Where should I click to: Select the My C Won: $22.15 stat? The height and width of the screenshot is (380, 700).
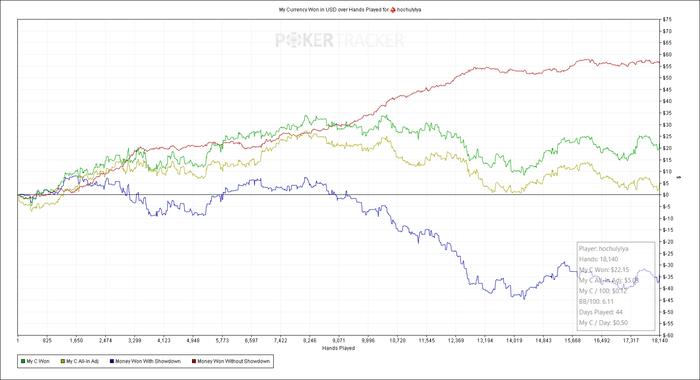point(604,270)
